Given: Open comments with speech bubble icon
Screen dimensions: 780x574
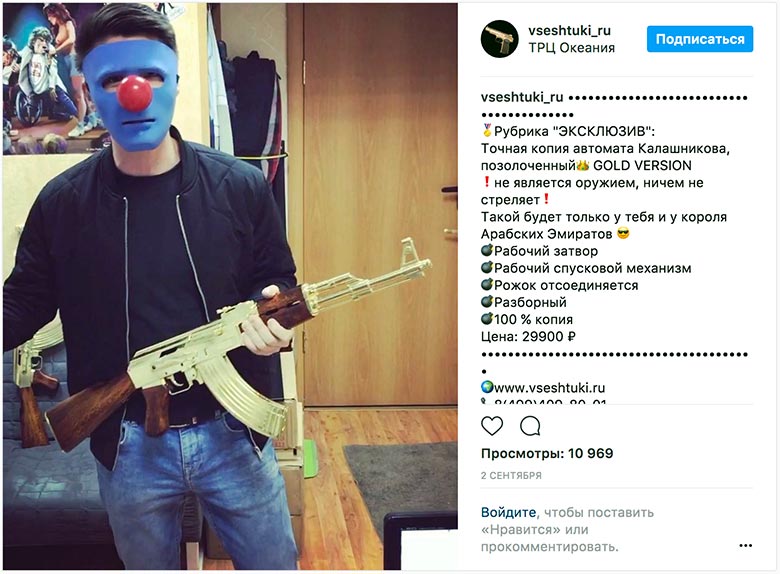Looking at the screenshot, I should click(x=530, y=426).
